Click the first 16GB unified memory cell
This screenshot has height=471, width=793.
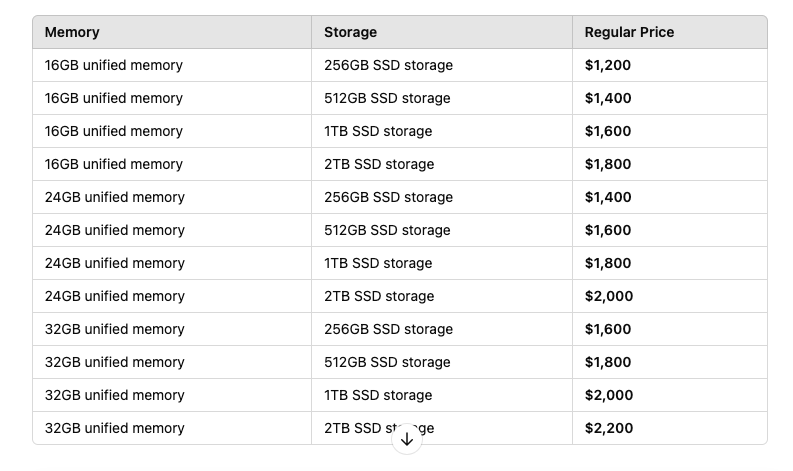114,65
